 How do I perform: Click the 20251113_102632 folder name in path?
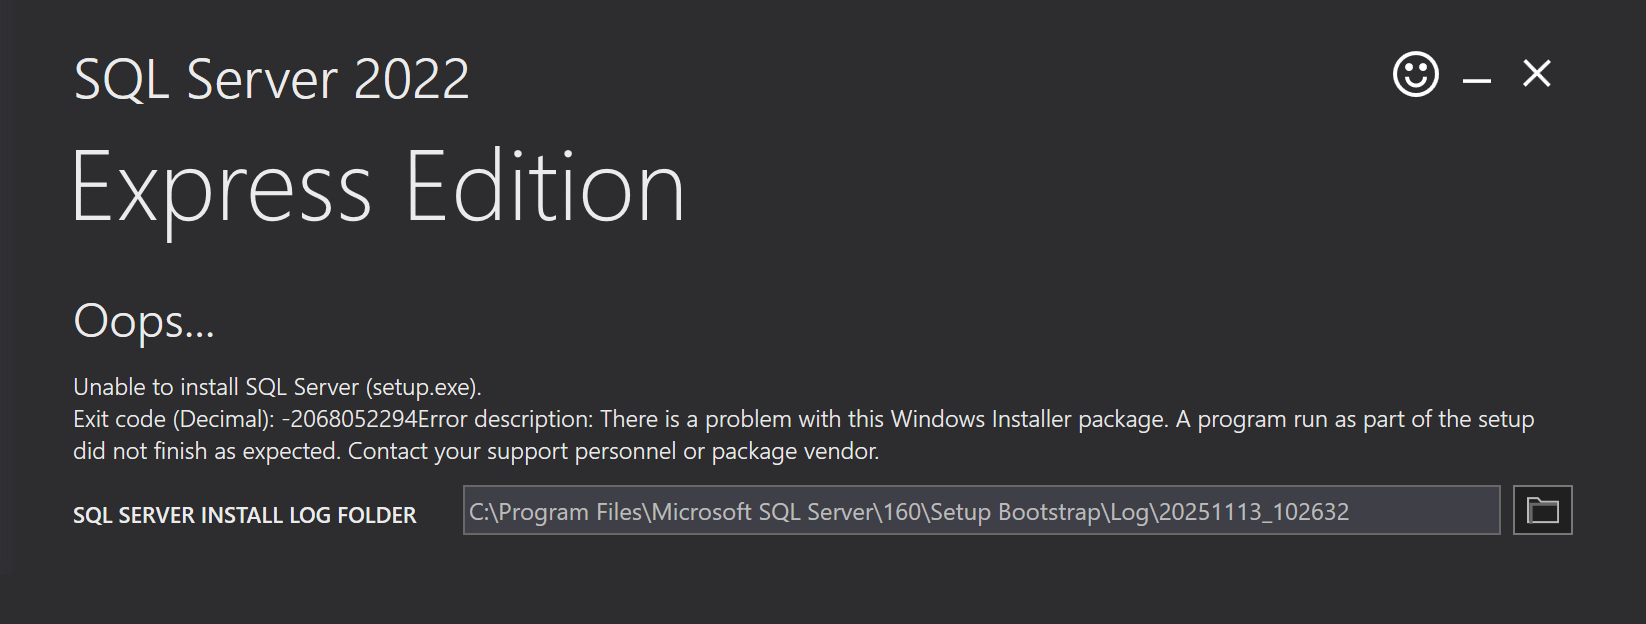[1254, 512]
